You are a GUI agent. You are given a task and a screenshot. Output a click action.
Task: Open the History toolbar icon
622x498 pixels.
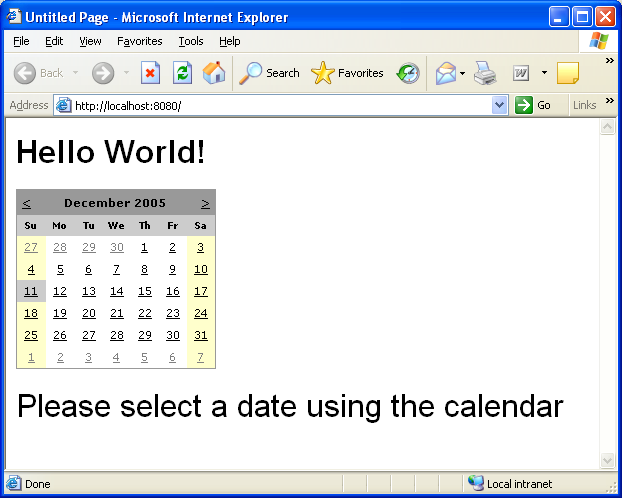coord(408,73)
